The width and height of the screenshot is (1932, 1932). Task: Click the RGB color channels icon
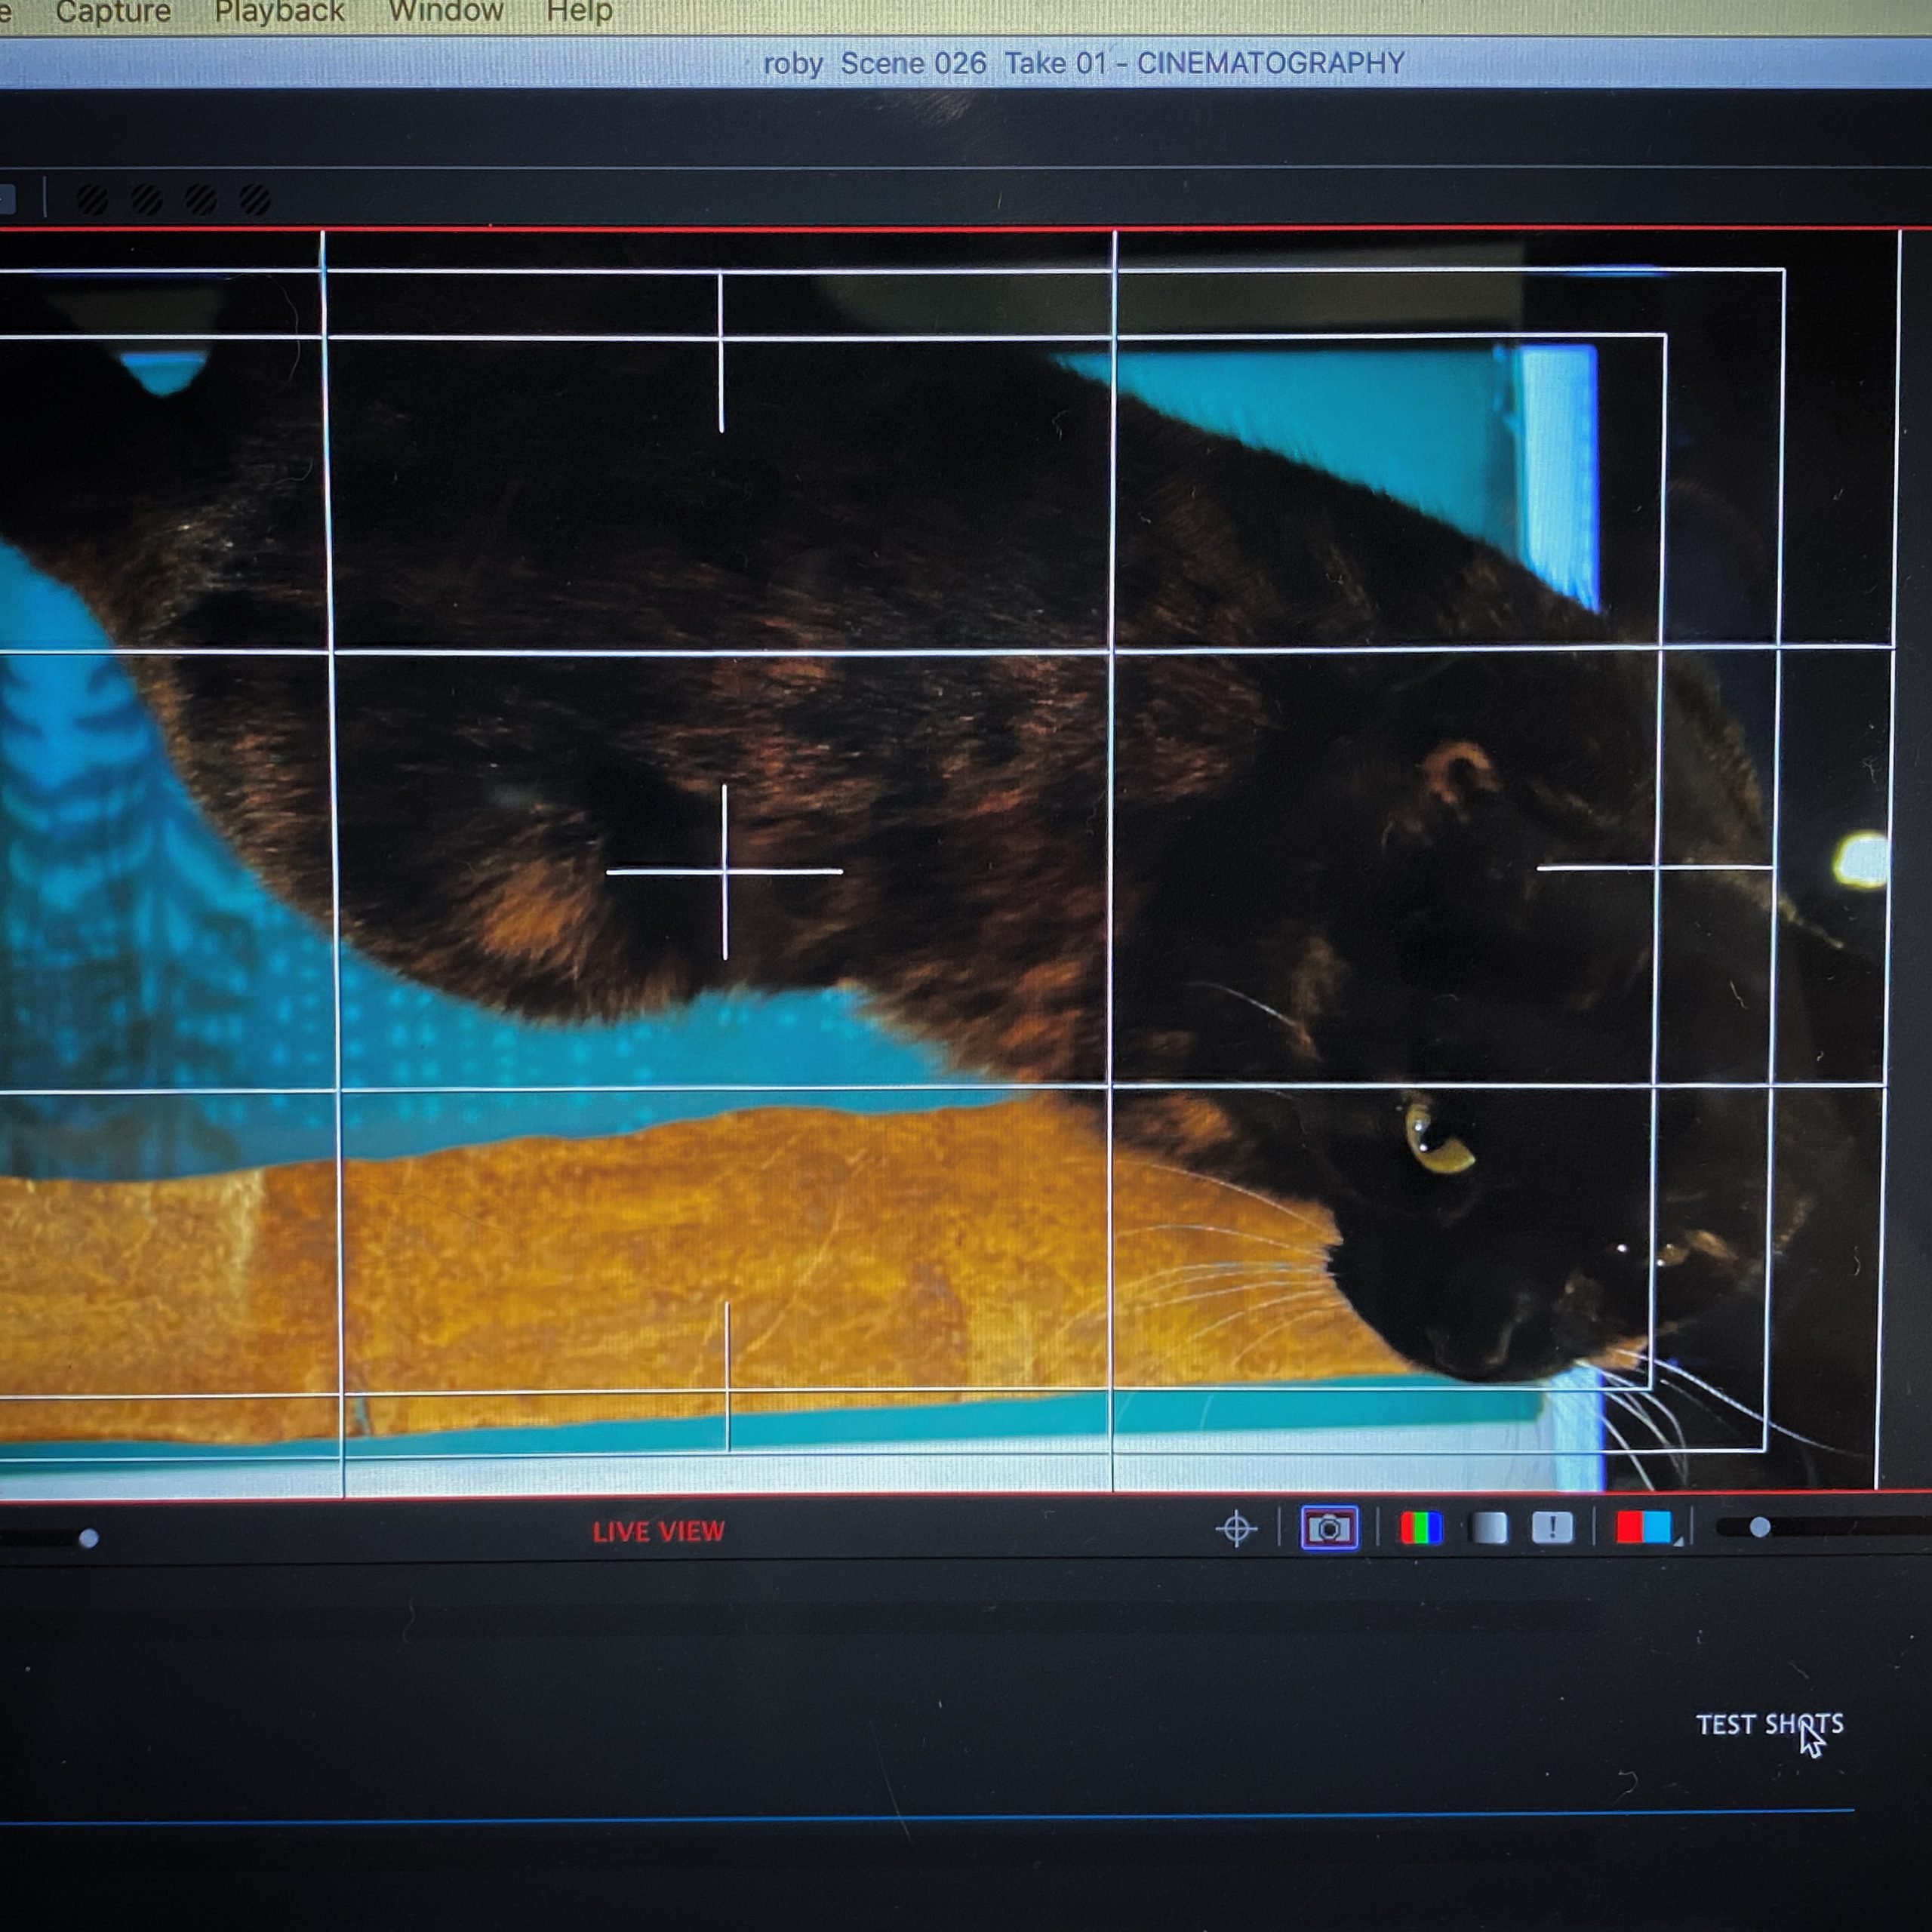click(1421, 1528)
